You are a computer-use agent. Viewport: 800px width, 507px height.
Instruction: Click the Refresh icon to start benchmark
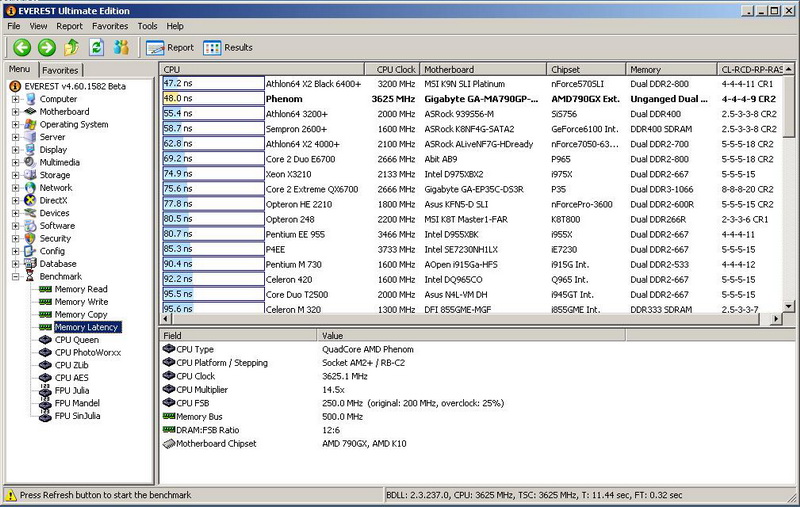(x=96, y=47)
